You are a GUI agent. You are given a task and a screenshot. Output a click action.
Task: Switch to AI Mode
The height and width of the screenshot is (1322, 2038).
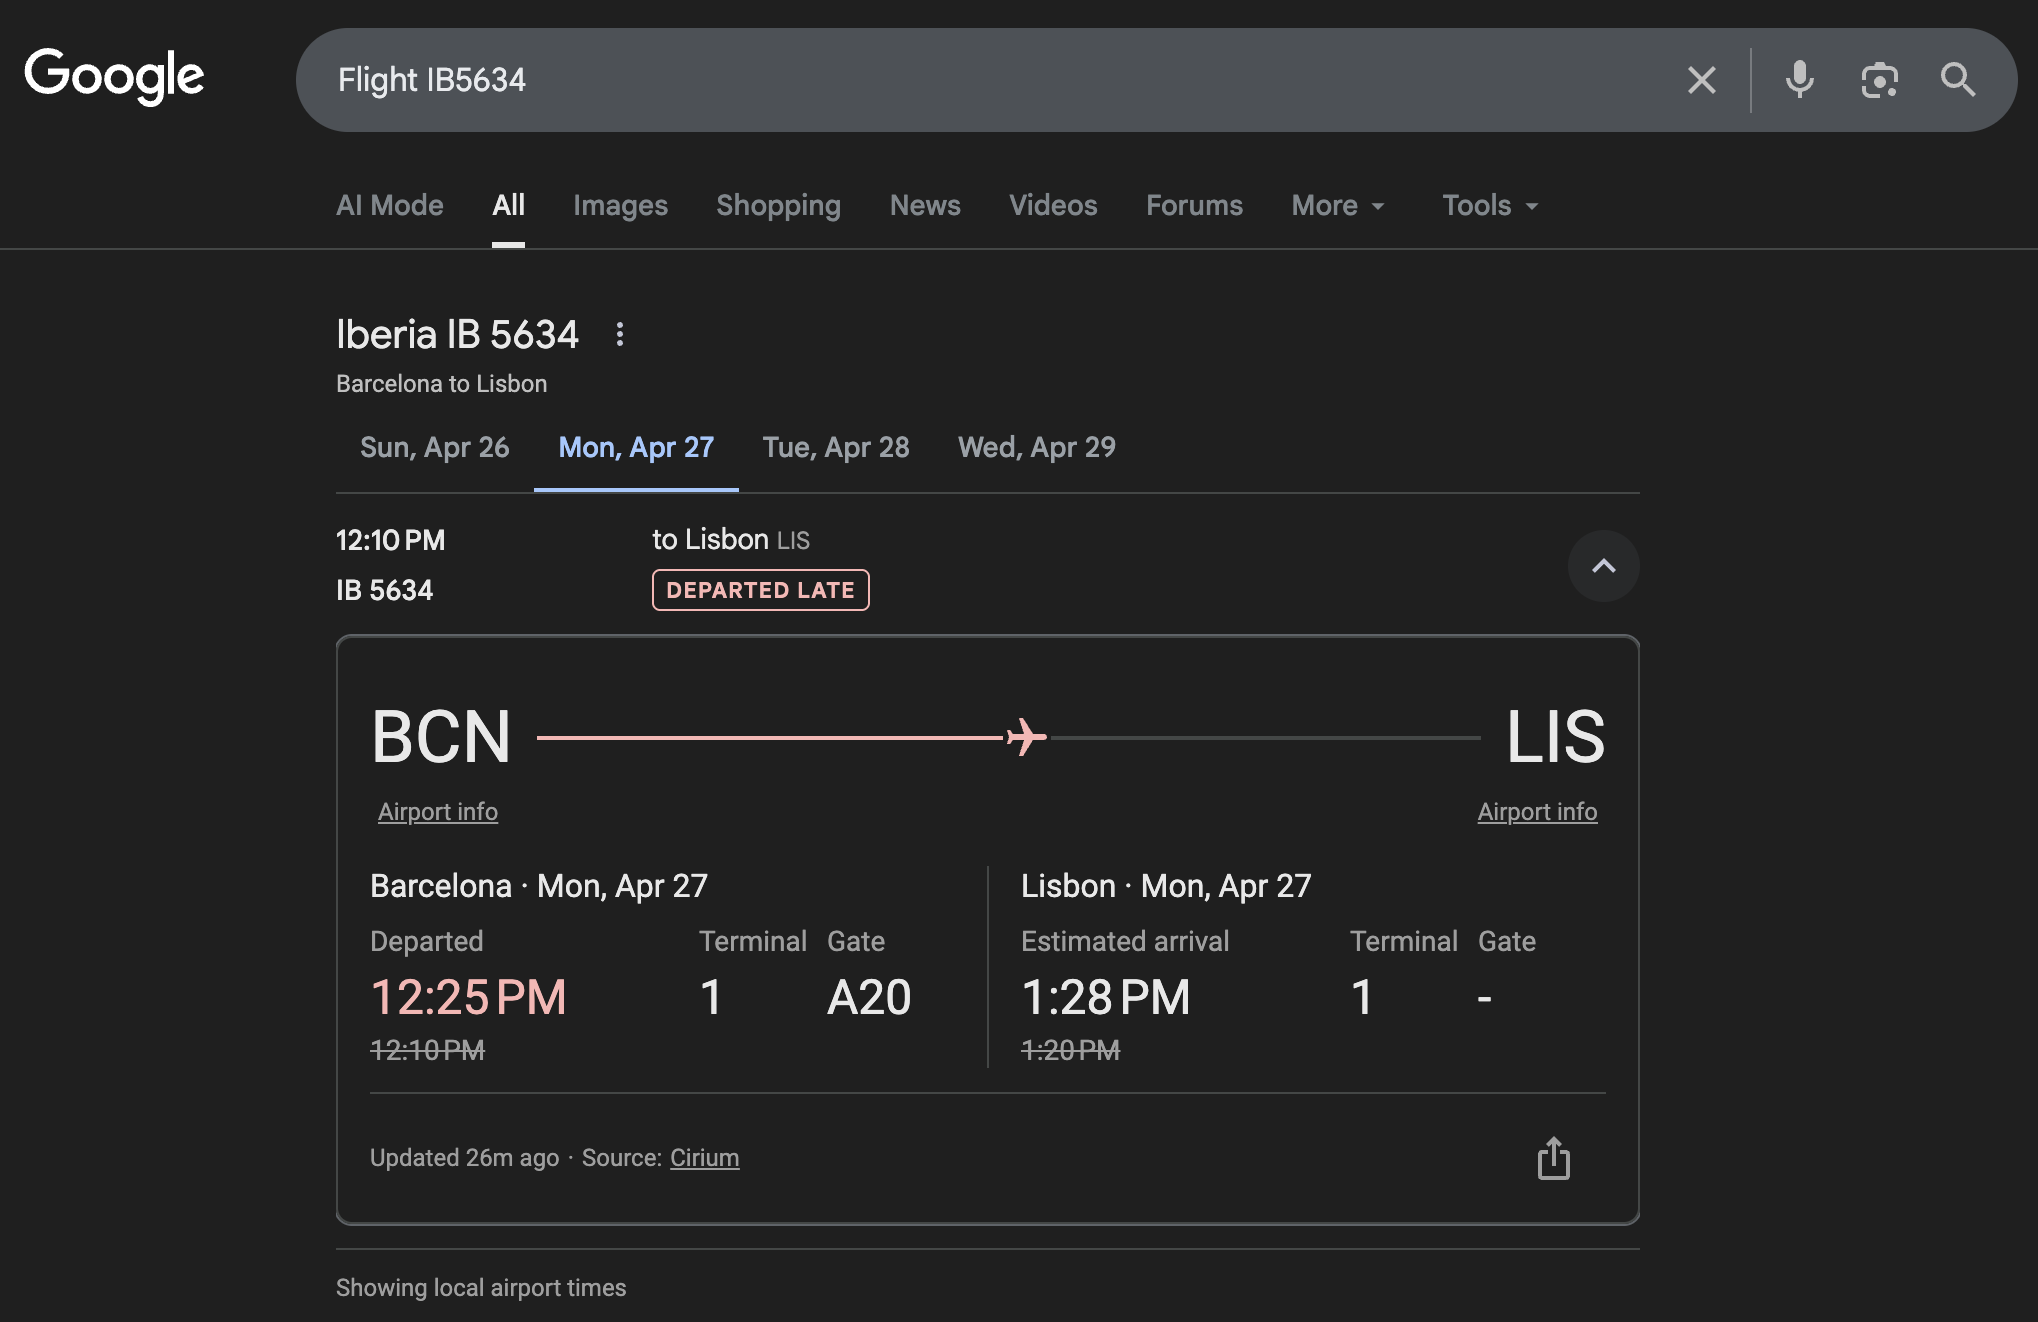[390, 206]
